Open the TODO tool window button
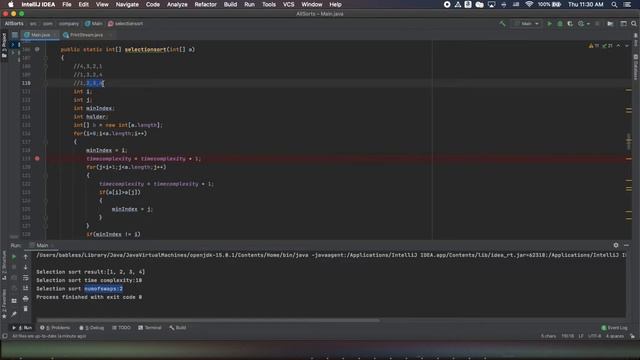The image size is (640, 360). point(121,328)
